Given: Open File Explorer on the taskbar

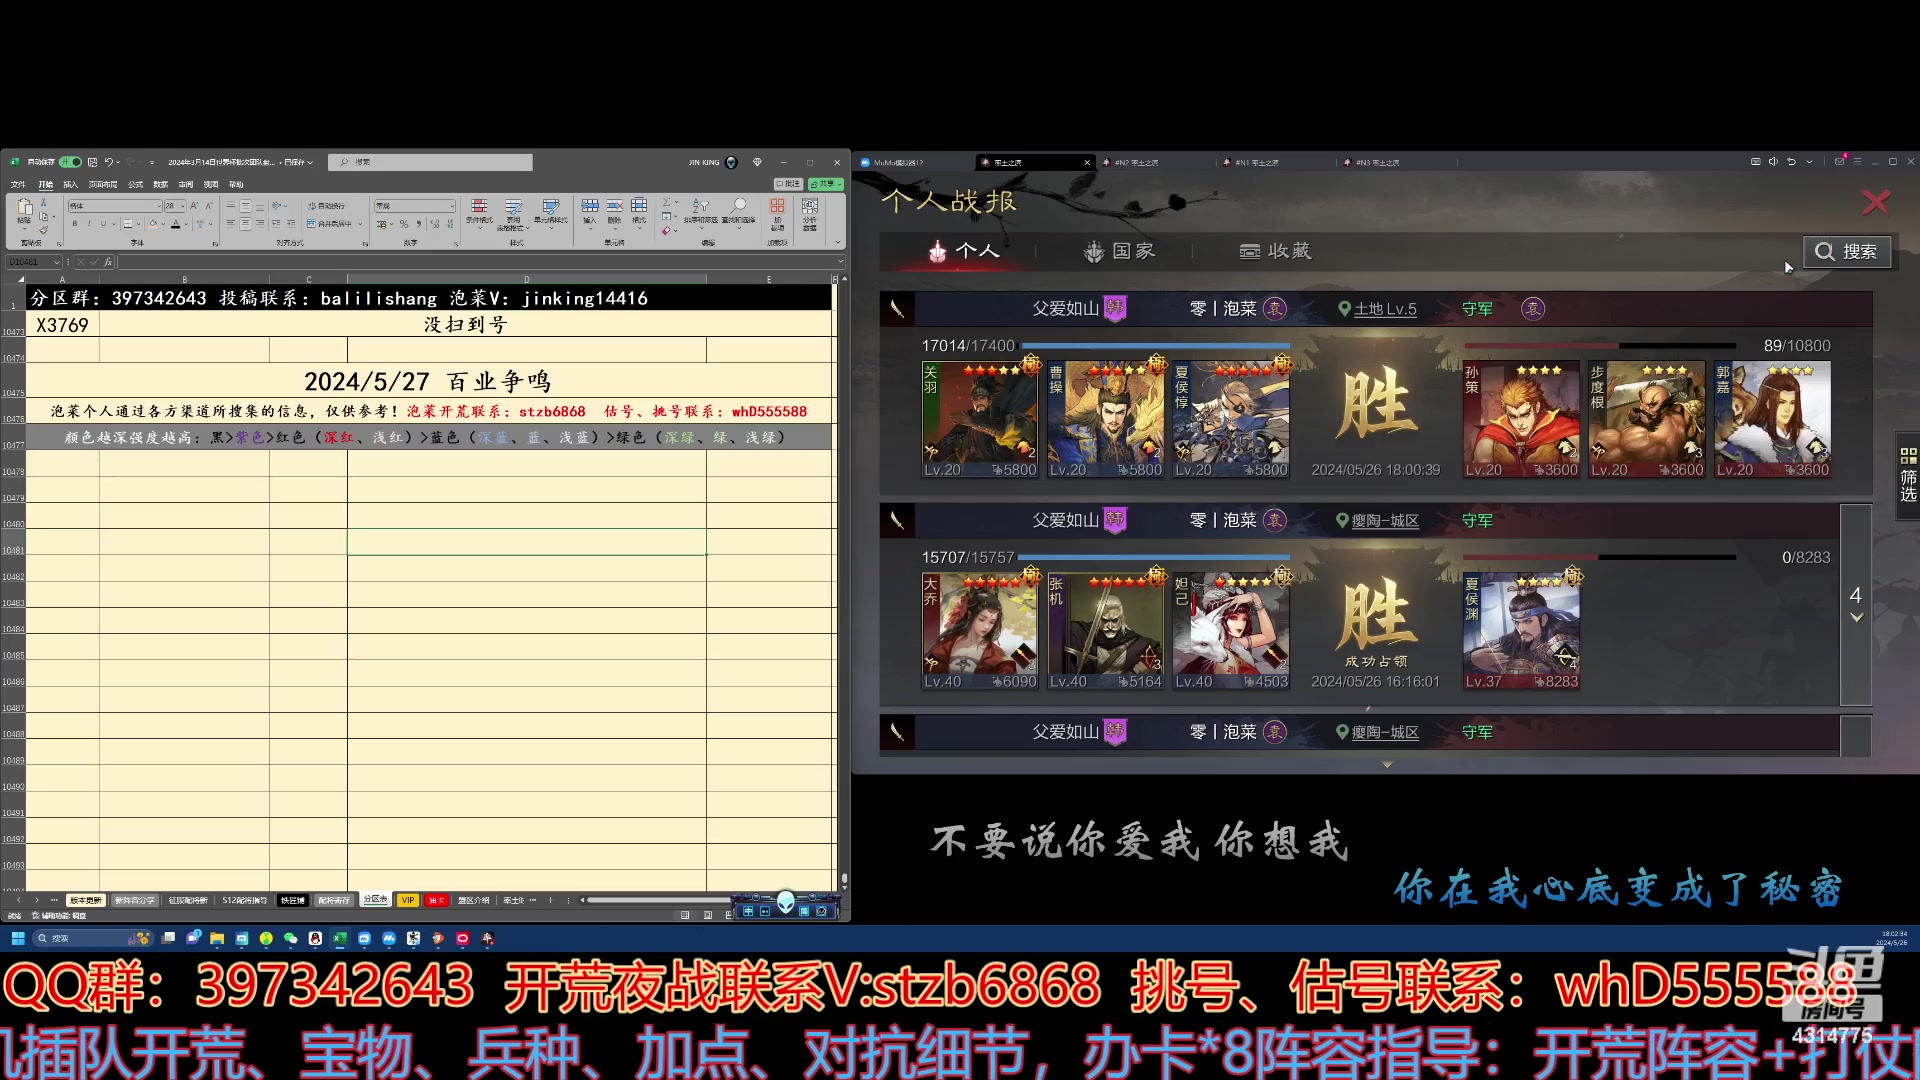Looking at the screenshot, I should 217,938.
